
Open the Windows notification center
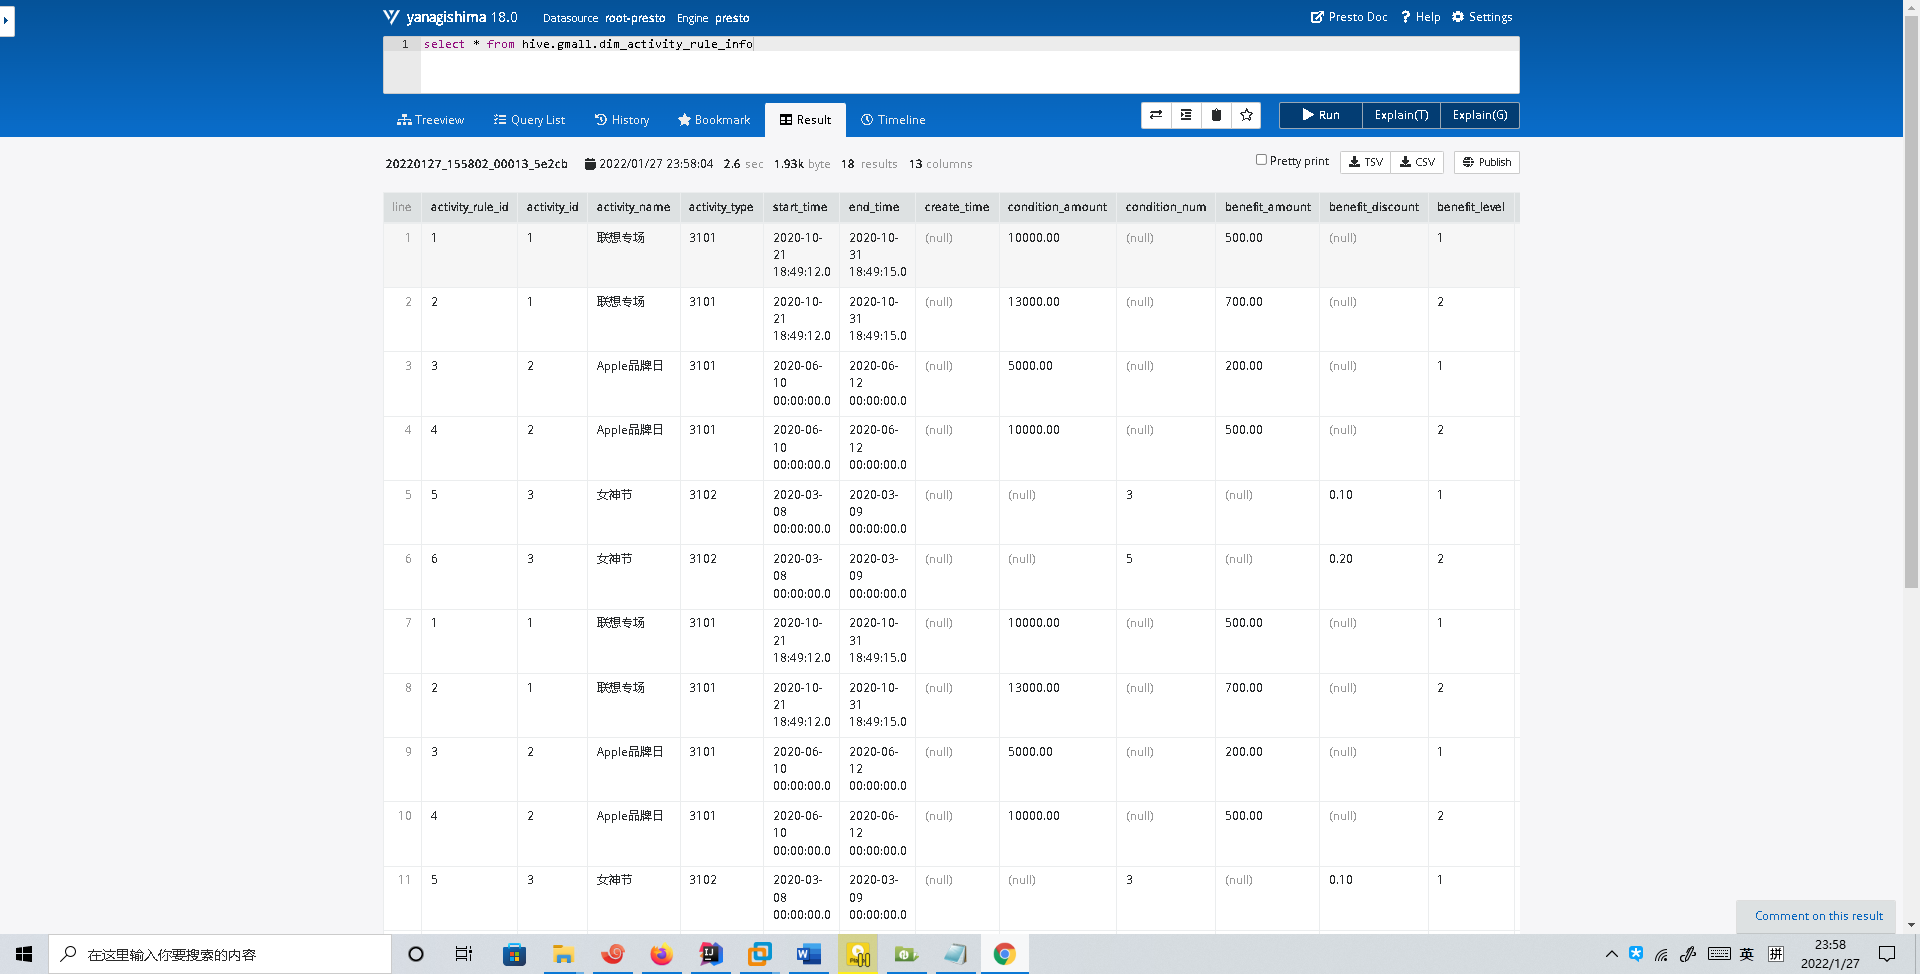coord(1887,954)
